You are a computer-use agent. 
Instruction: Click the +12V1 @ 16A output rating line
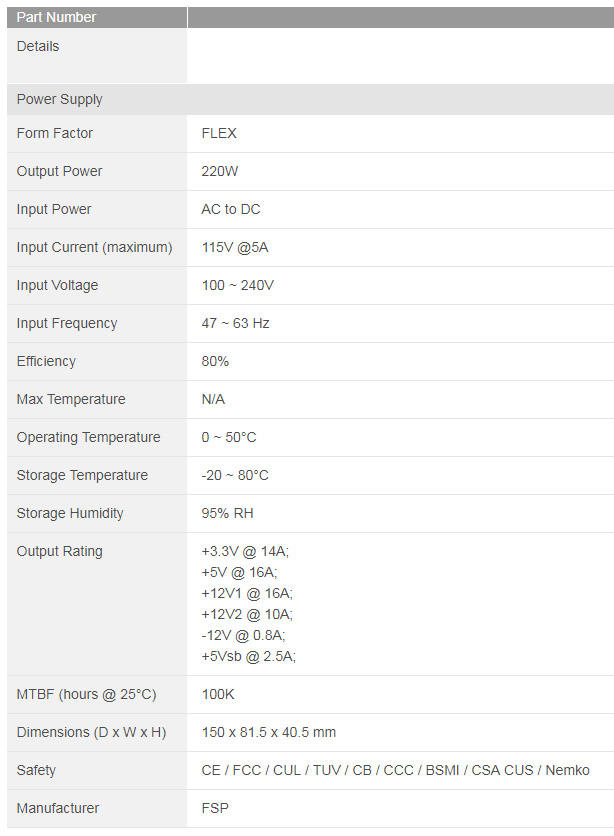click(247, 593)
